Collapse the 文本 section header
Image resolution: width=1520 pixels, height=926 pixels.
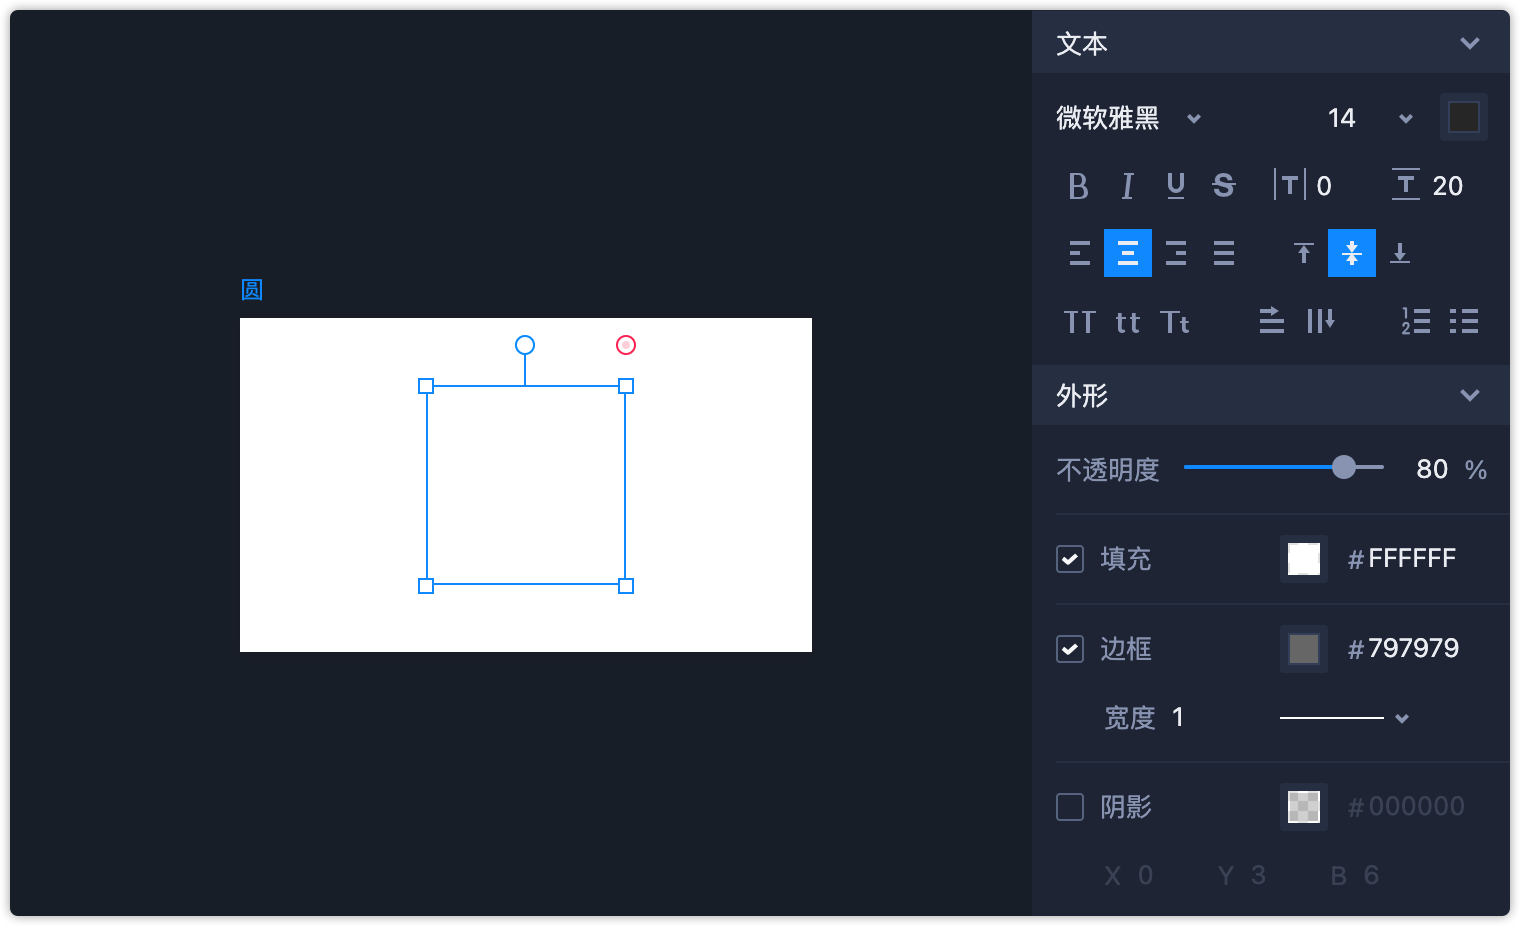(1469, 43)
